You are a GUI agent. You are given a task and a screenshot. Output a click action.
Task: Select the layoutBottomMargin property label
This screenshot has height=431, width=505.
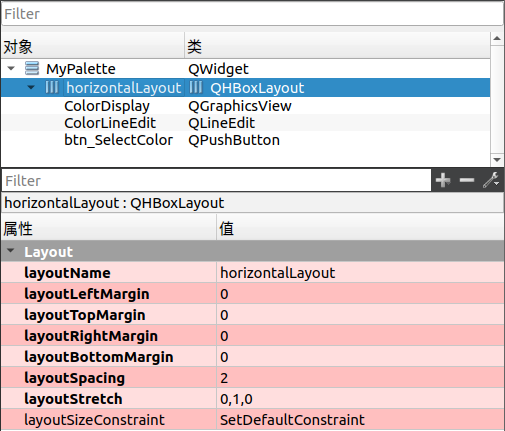click(99, 357)
